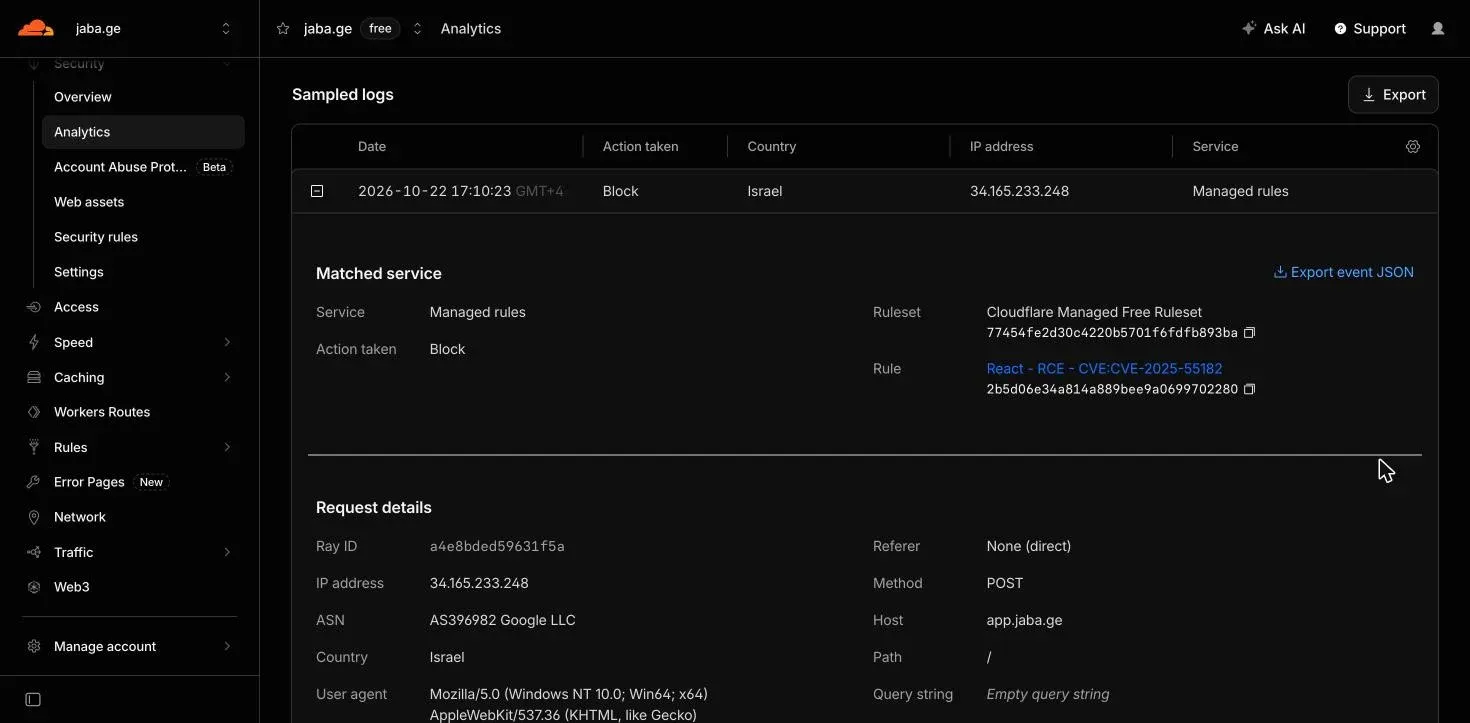The height and width of the screenshot is (723, 1470).
Task: Click the Referer value None (direct)
Action: 1028,546
